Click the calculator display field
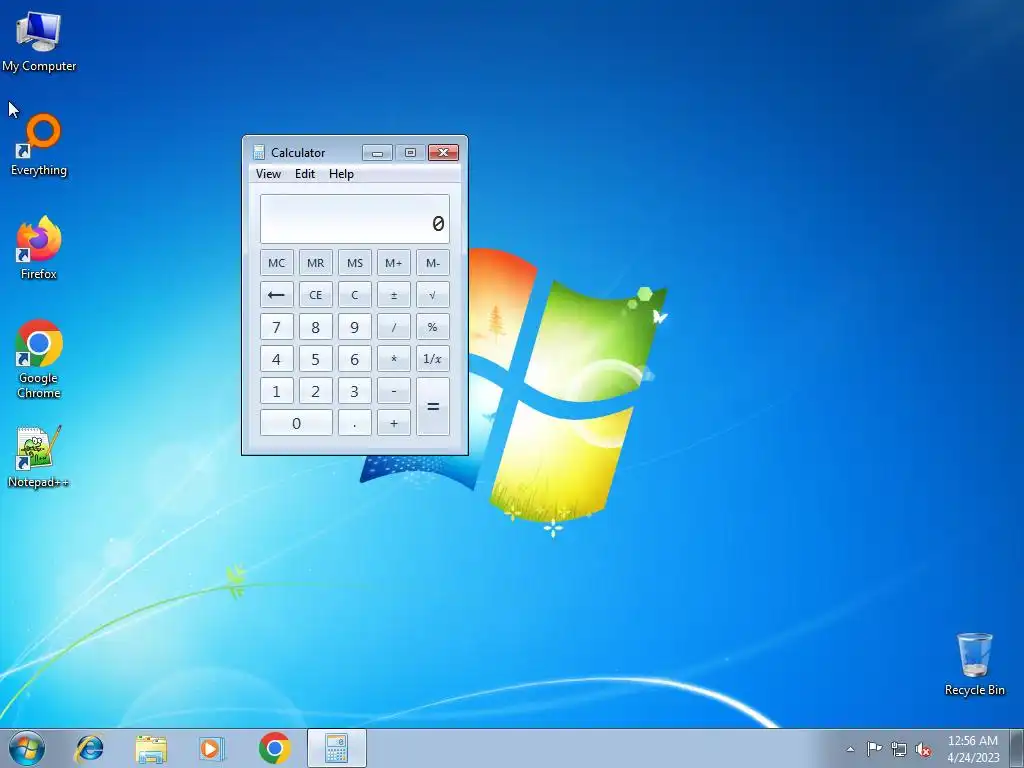Viewport: 1024px width, 768px height. [x=355, y=219]
